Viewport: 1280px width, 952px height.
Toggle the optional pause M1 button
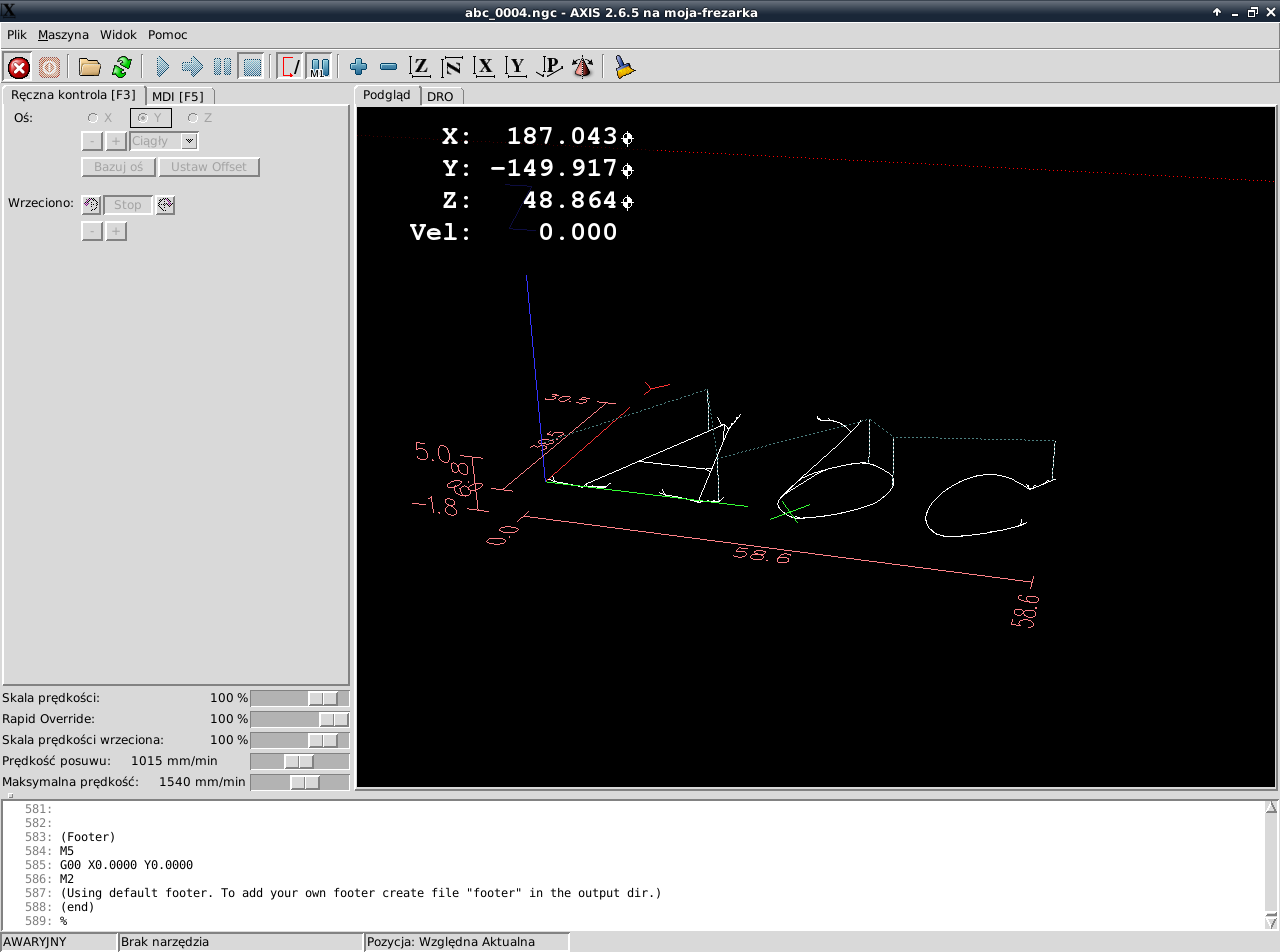[319, 67]
